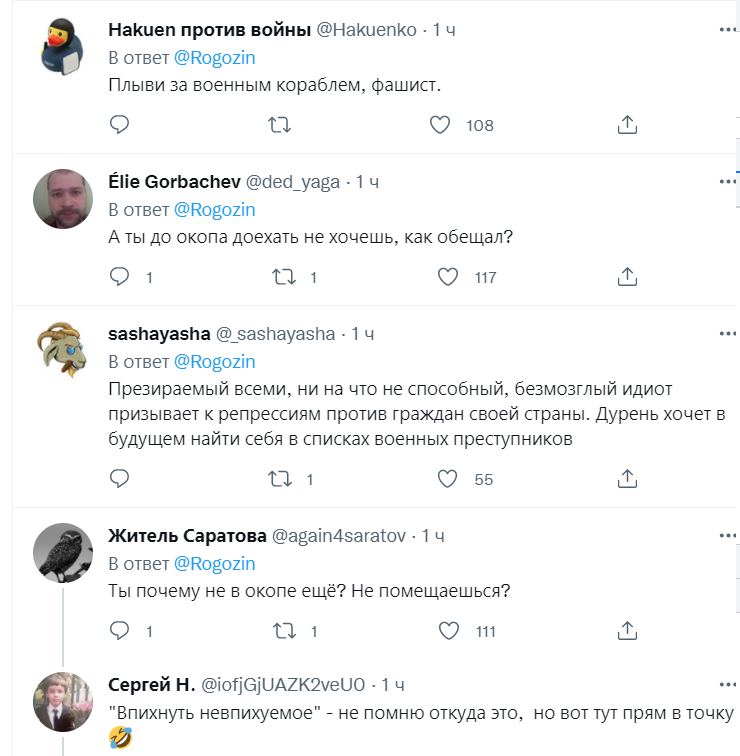Retweet Élie Gorbachev's tweet

(x=282, y=277)
